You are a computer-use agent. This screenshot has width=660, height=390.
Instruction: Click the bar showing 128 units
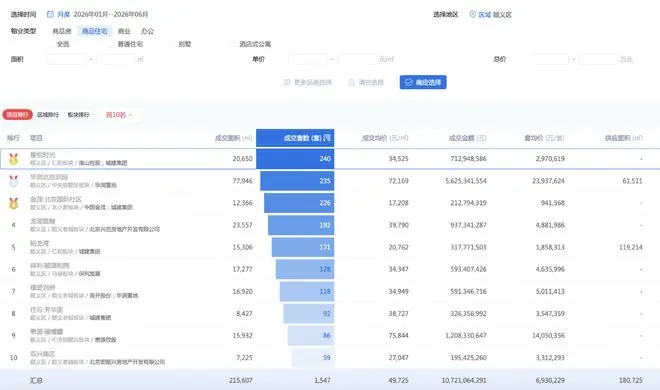[x=305, y=269]
